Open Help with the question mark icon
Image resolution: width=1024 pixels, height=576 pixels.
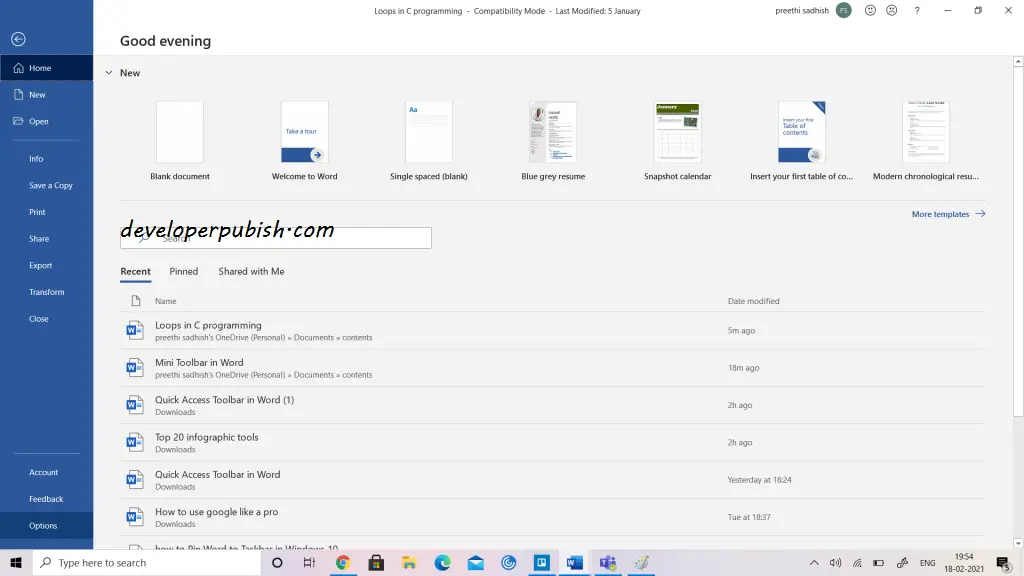(x=917, y=10)
